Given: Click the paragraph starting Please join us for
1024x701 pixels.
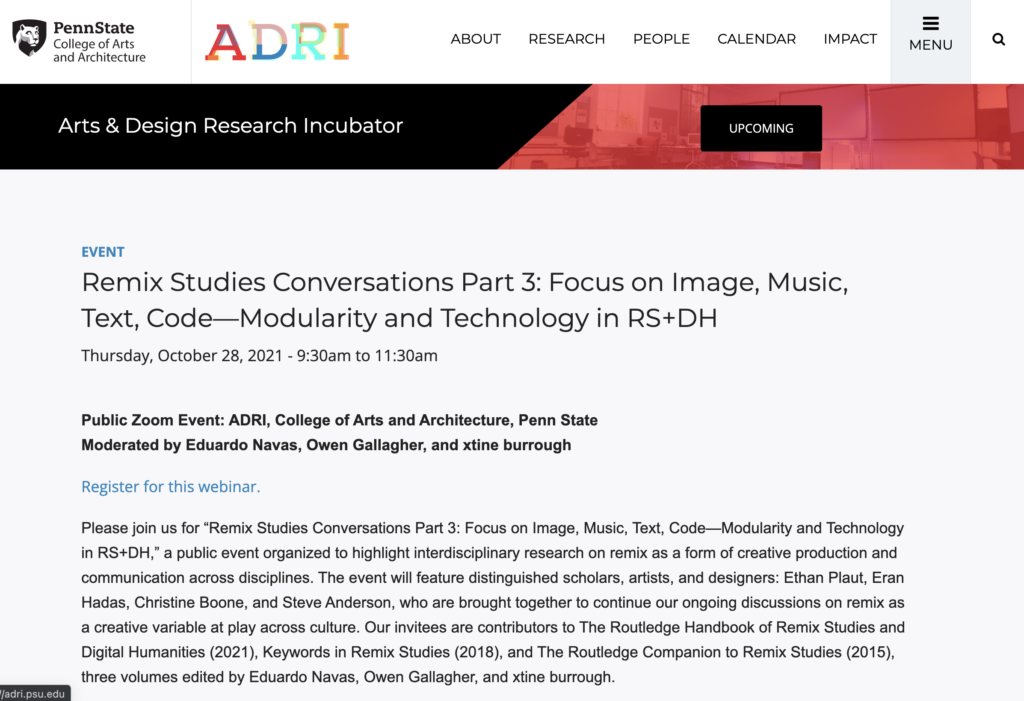Looking at the screenshot, I should click(492, 602).
